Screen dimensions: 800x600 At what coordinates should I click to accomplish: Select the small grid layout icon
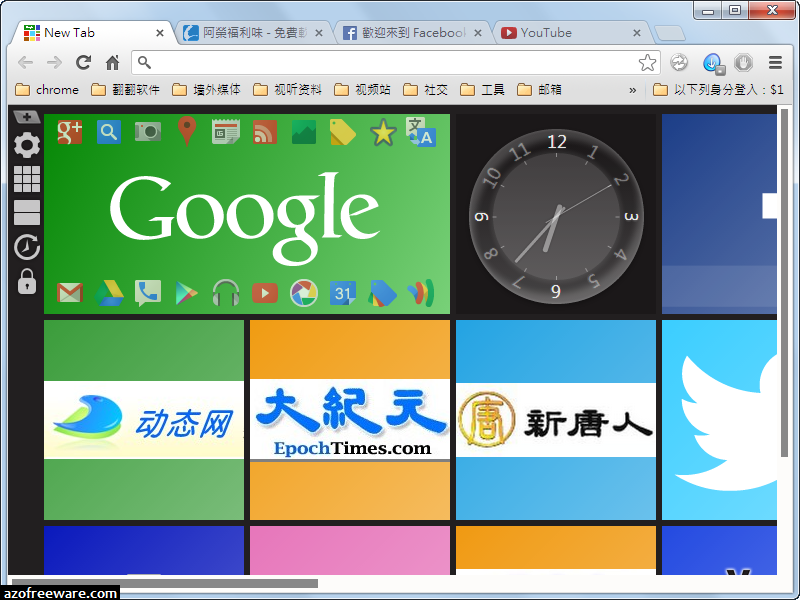[27, 179]
